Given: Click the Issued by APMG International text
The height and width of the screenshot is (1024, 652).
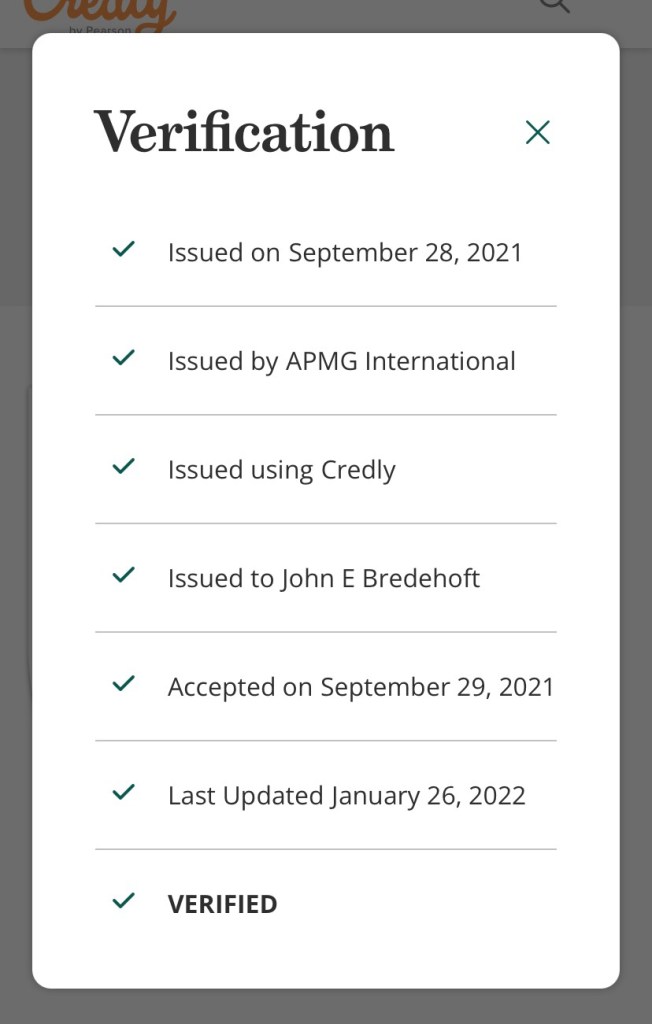Looking at the screenshot, I should 341,361.
